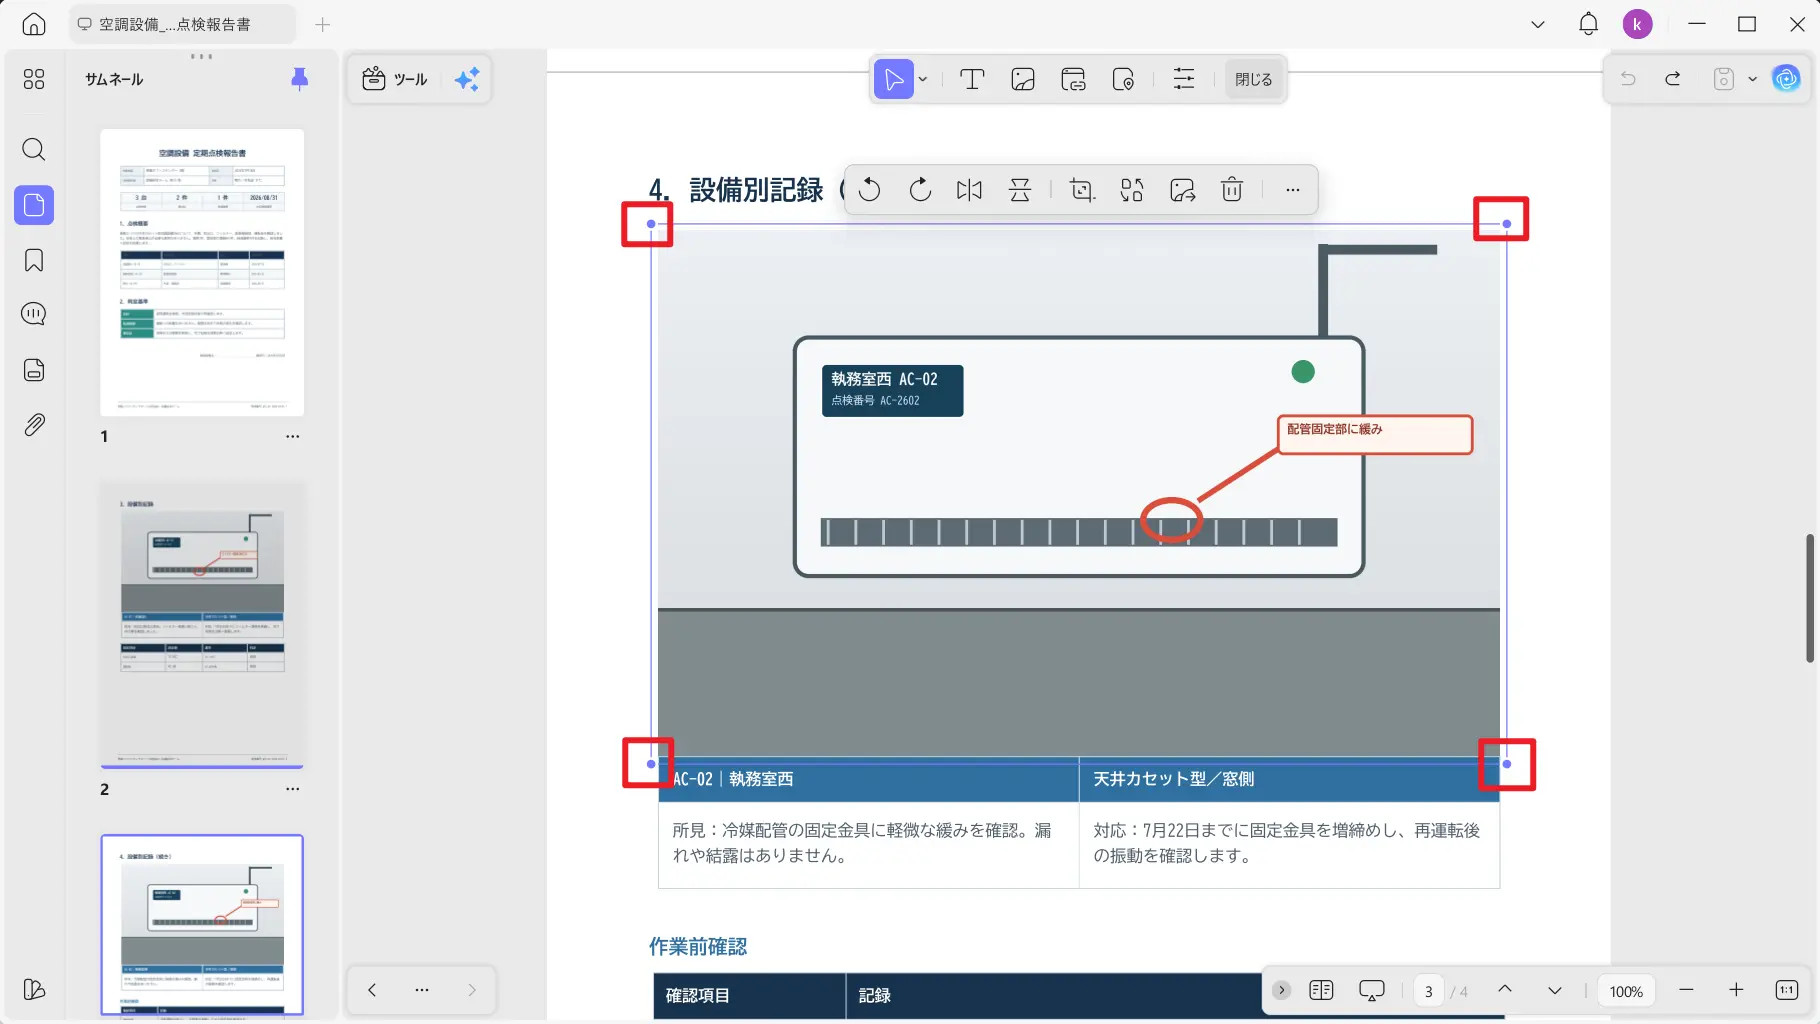Zoom out with the minus button
Image resolution: width=1820 pixels, height=1024 pixels.
(1686, 990)
